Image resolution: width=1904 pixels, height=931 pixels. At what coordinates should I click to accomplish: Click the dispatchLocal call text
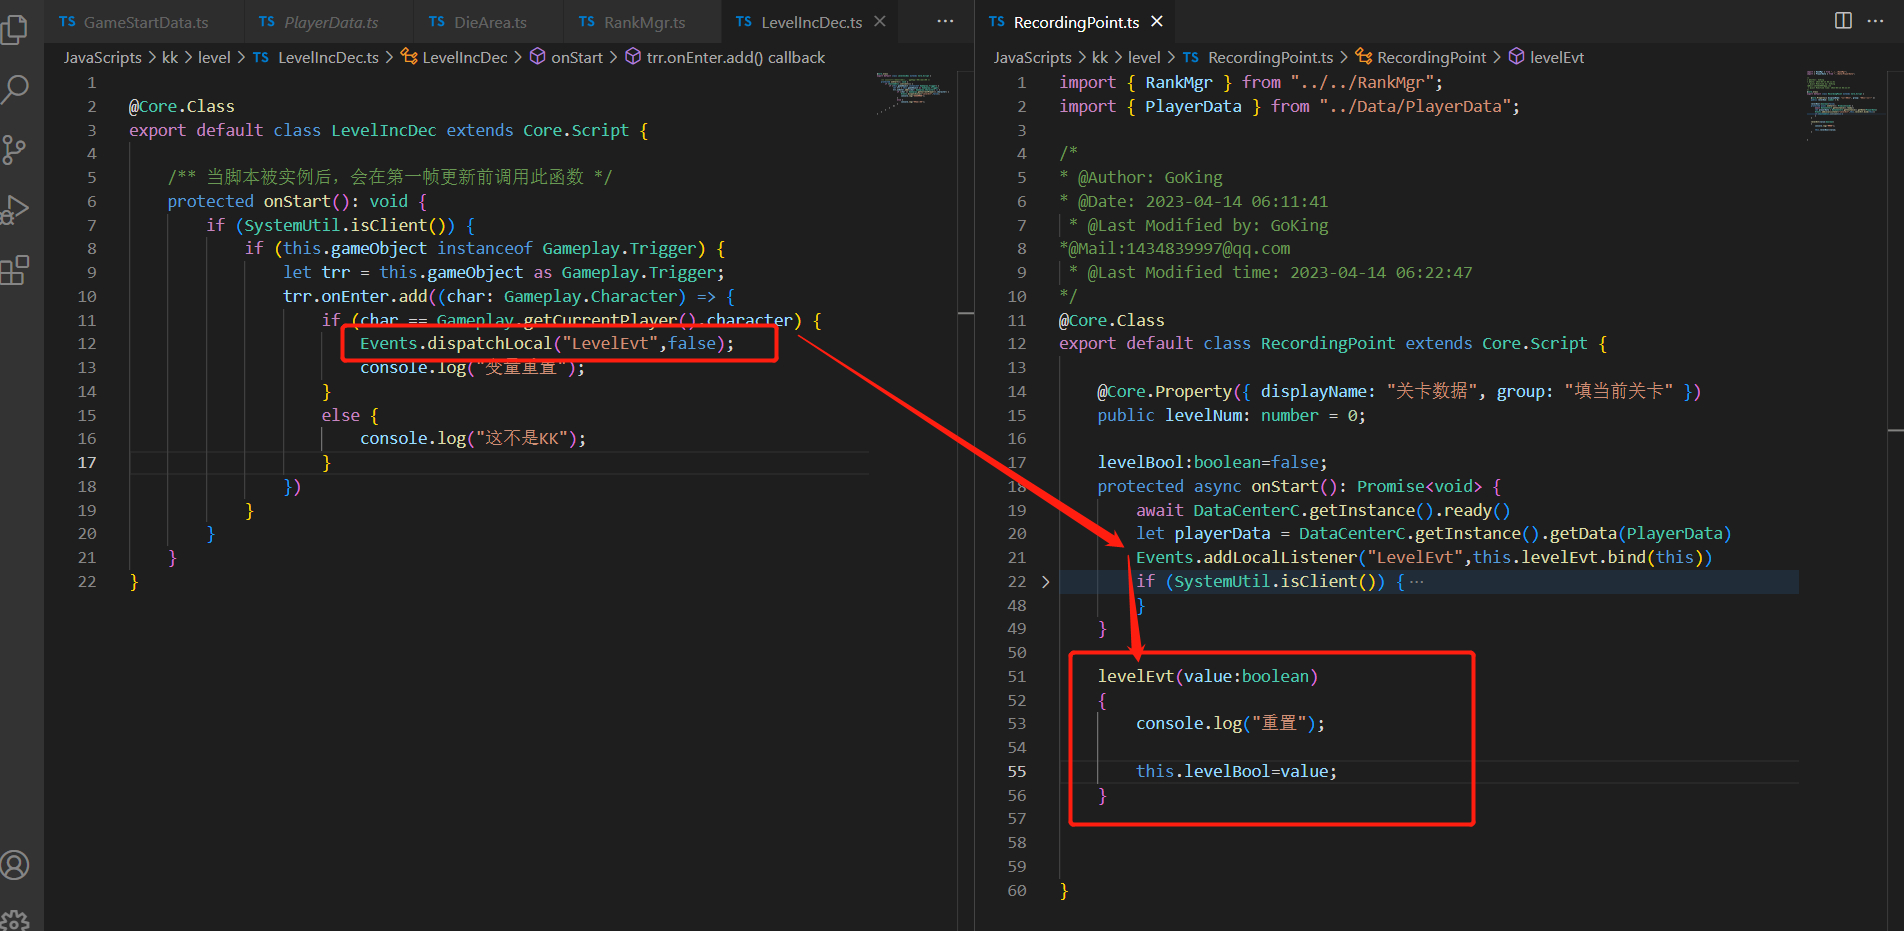(x=547, y=344)
